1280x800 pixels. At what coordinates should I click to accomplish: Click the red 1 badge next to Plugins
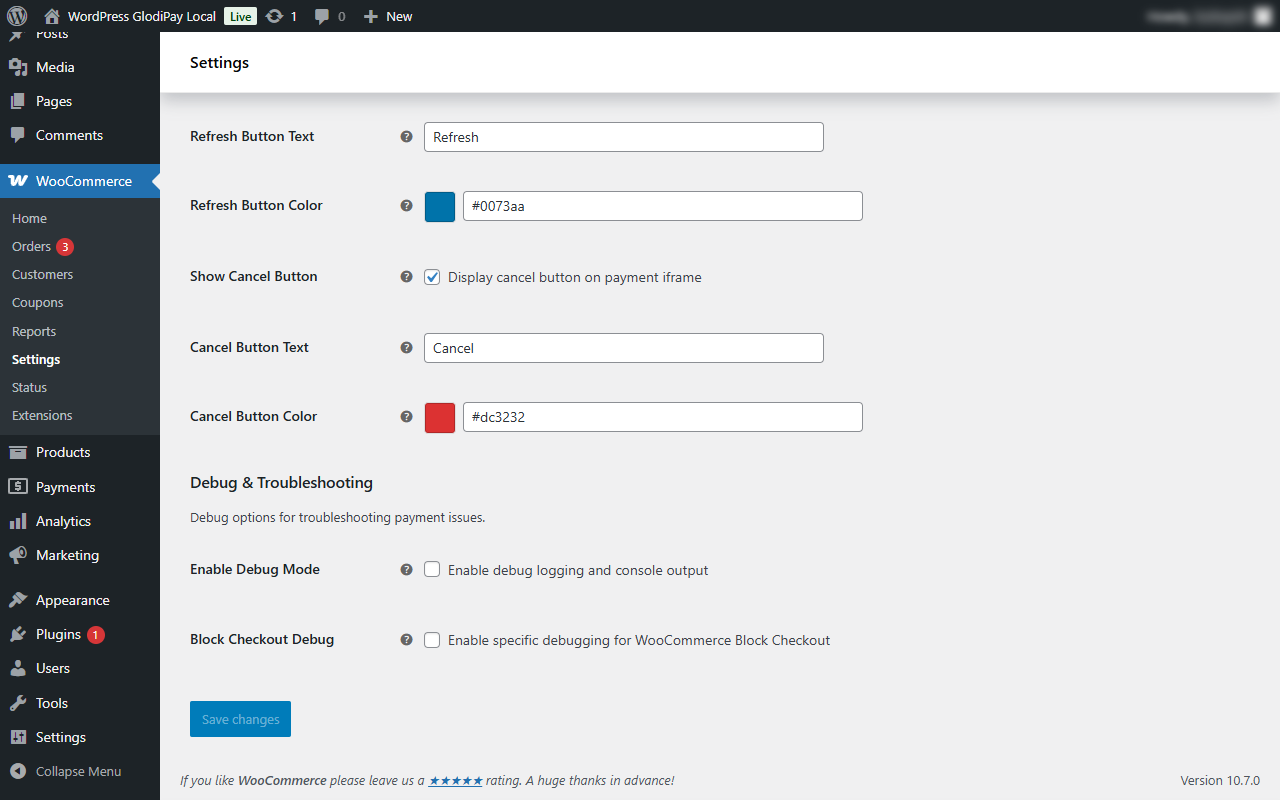95,634
